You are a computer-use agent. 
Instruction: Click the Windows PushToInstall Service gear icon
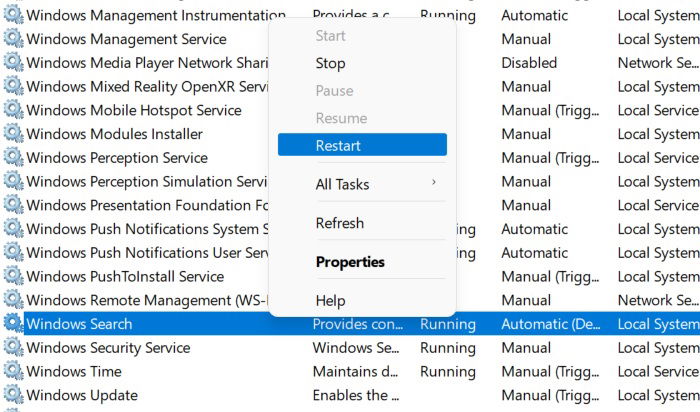(13, 276)
